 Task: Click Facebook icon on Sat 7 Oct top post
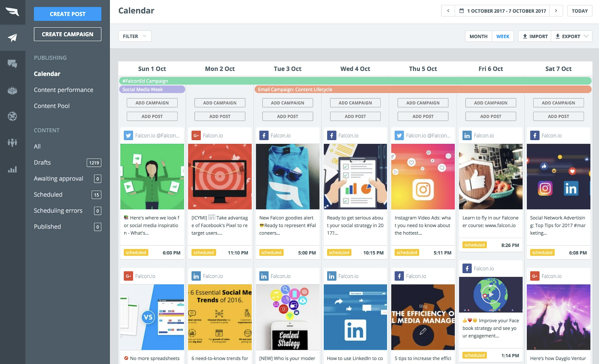(x=534, y=135)
